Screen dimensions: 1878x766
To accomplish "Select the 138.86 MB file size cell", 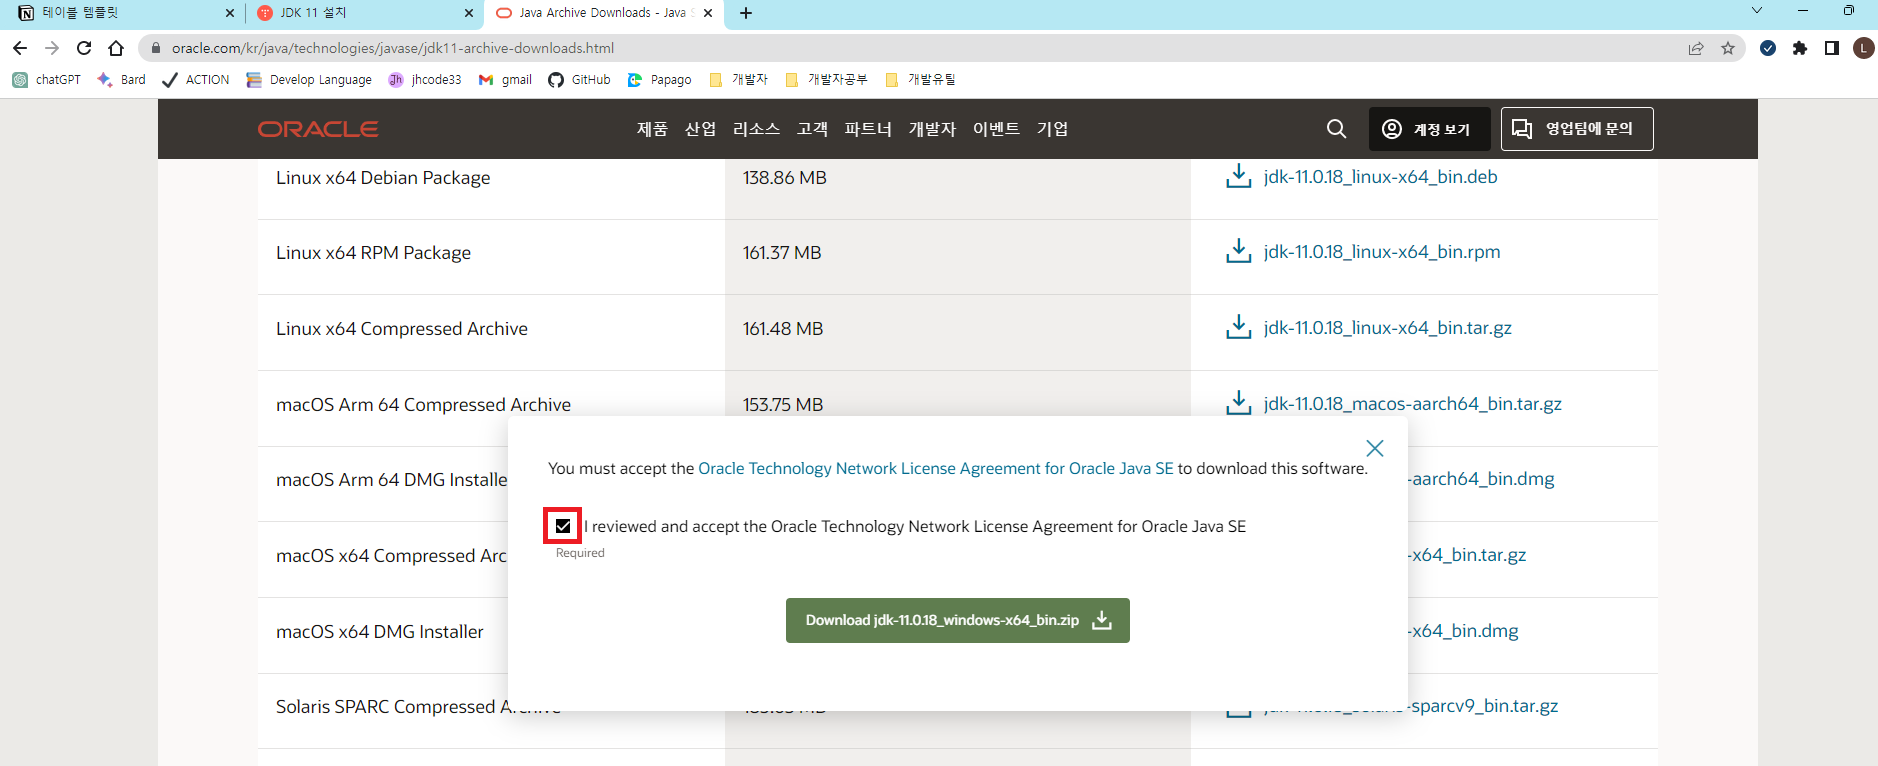I will click(x=785, y=178).
